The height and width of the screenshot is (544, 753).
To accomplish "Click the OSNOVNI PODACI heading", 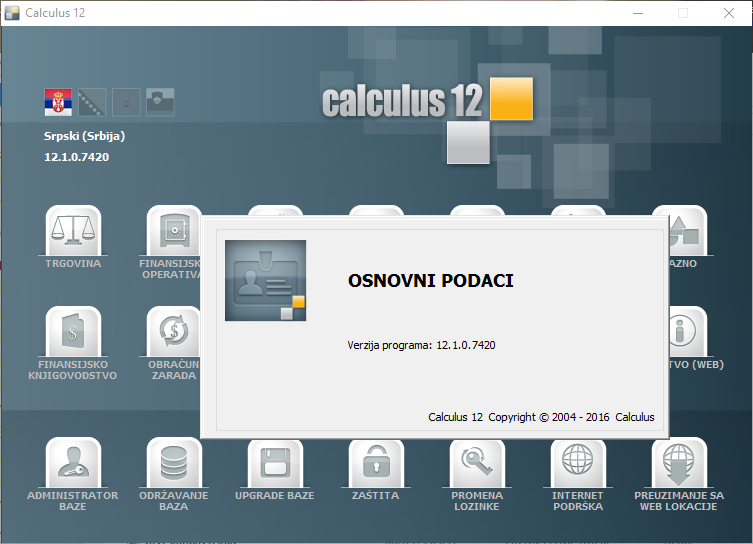I will point(431,281).
